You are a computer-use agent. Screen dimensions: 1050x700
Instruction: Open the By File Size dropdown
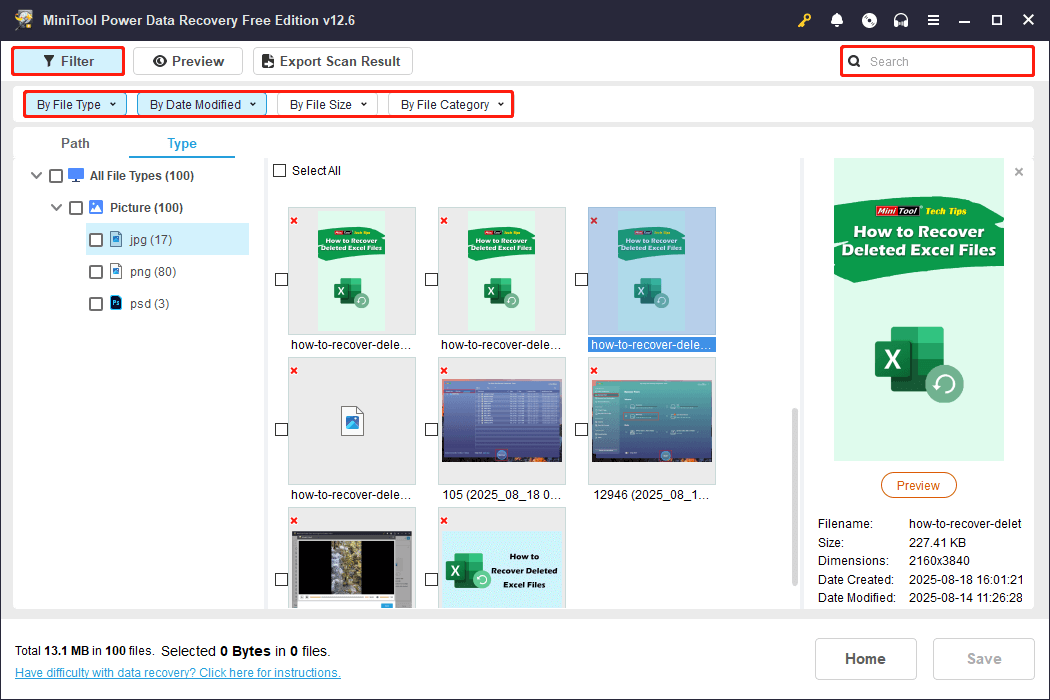327,104
